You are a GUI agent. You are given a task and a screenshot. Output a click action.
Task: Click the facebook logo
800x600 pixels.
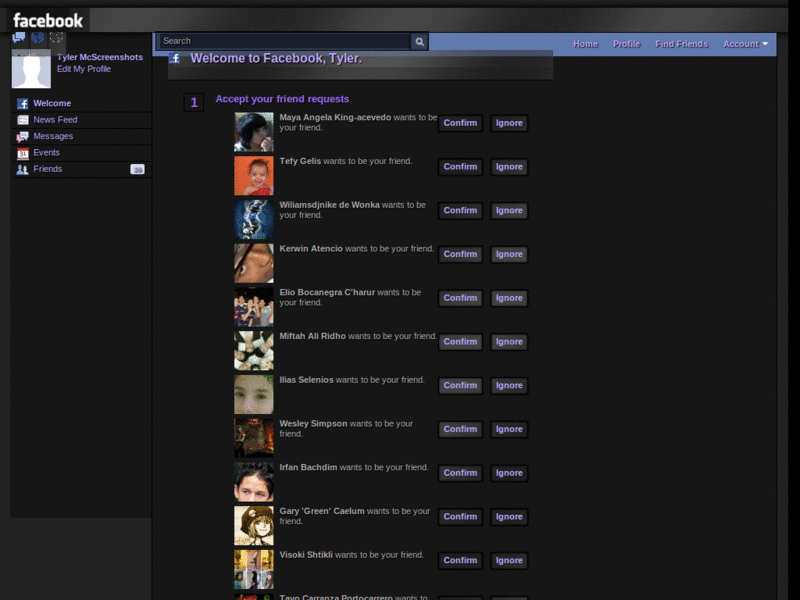[x=48, y=20]
